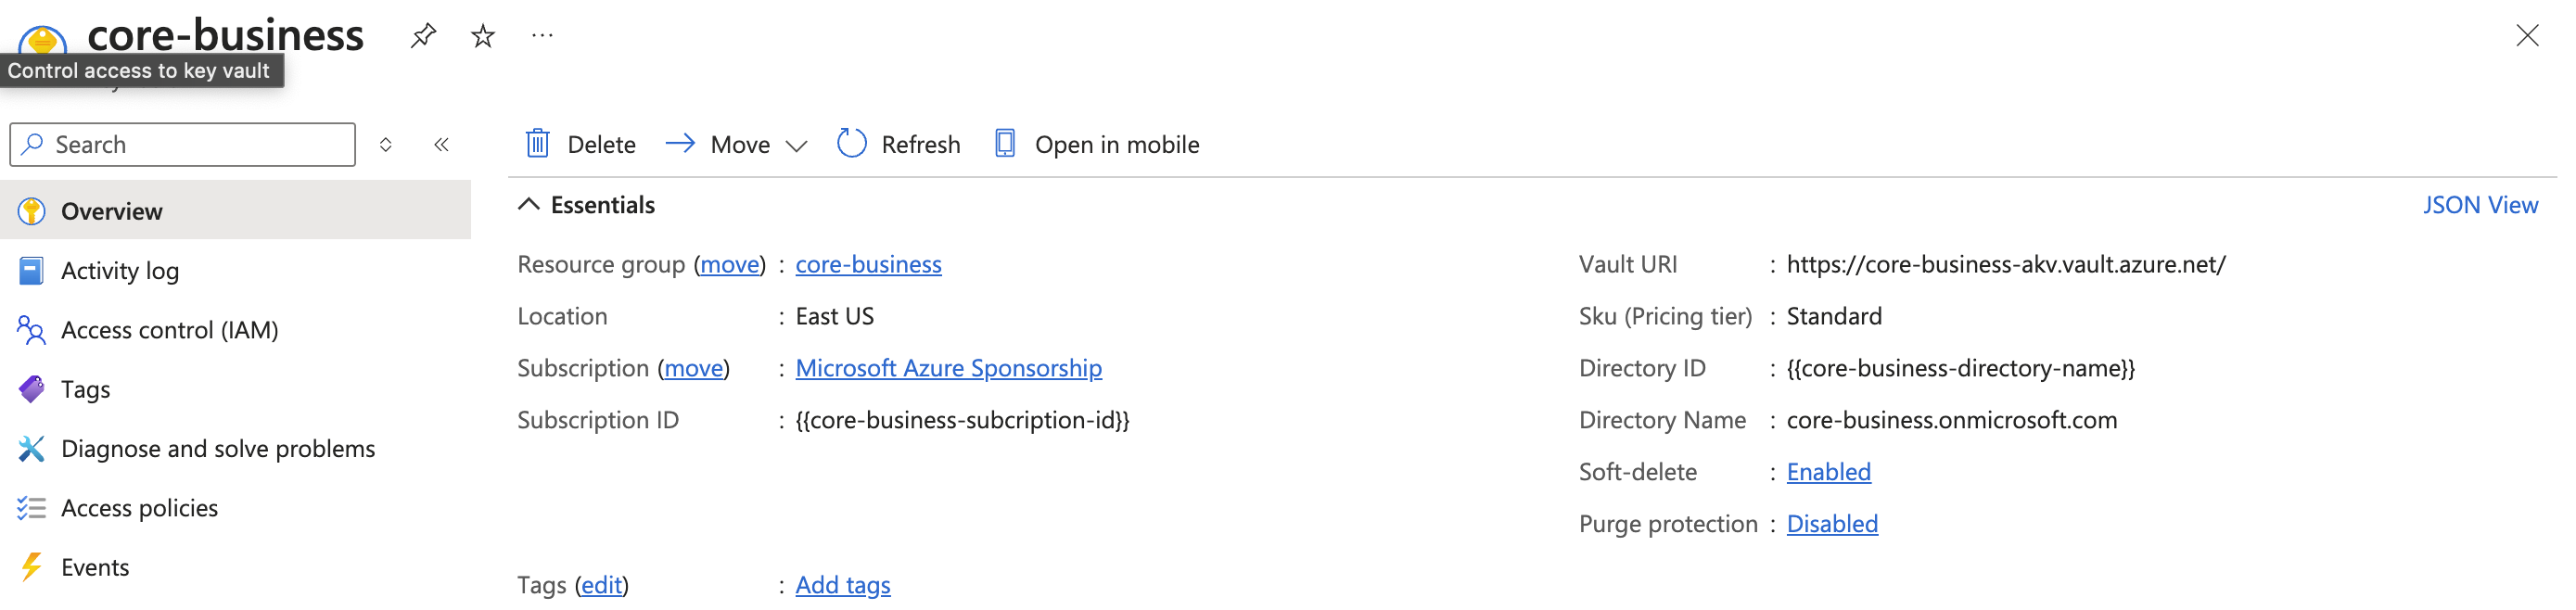The image size is (2576, 610).
Task: Click the Delete trash can icon
Action: [538, 144]
